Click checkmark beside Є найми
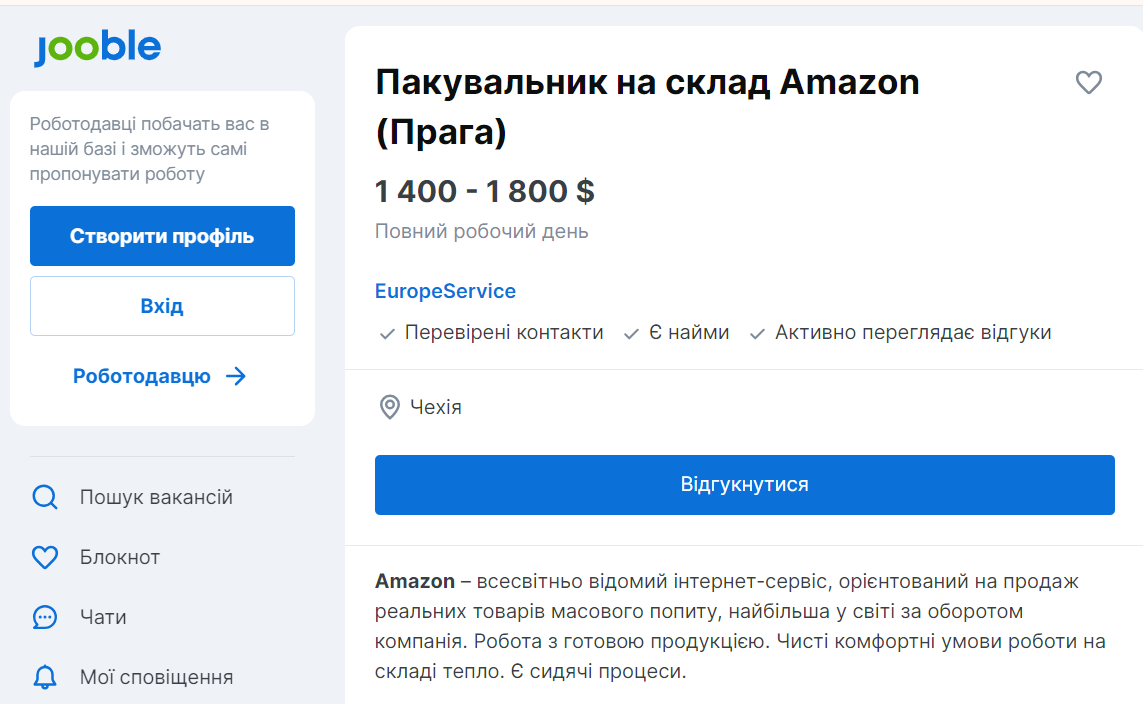Screen dimensions: 1143x704 pos(629,333)
